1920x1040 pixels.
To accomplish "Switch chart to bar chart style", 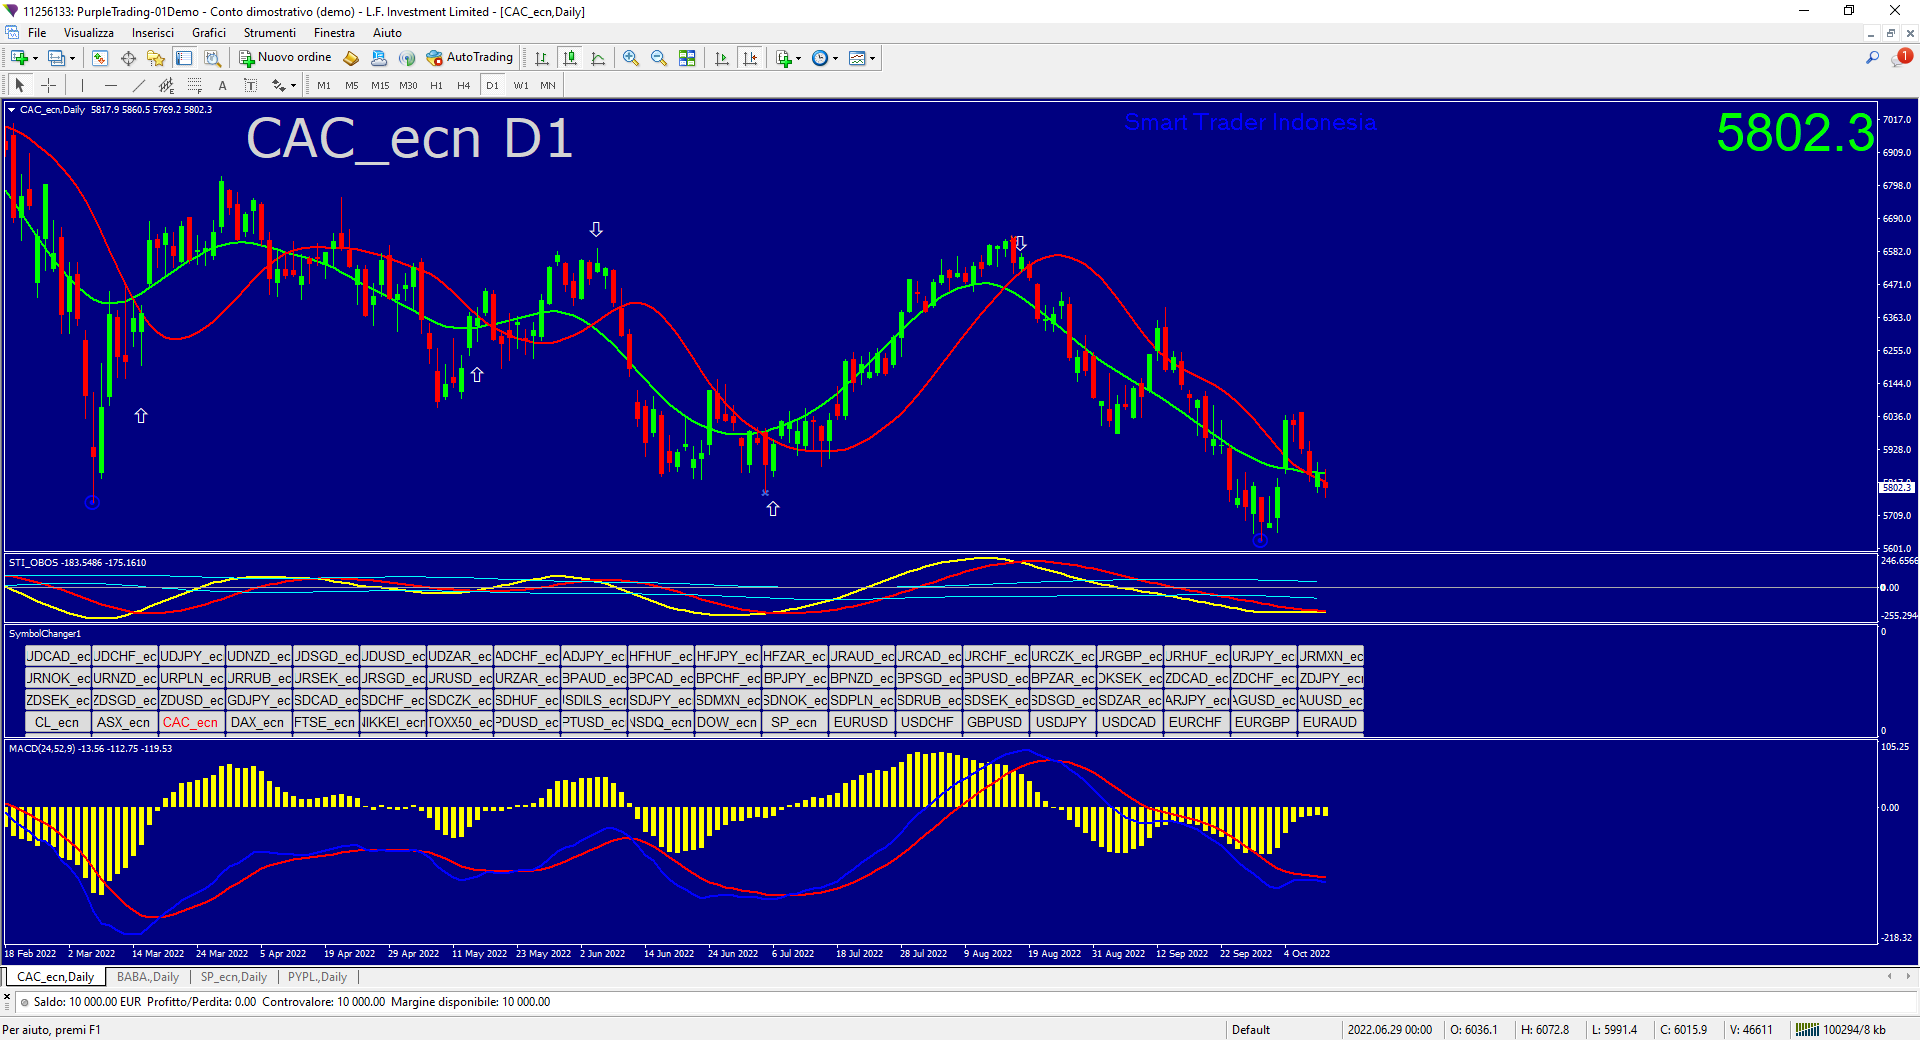I will point(542,58).
